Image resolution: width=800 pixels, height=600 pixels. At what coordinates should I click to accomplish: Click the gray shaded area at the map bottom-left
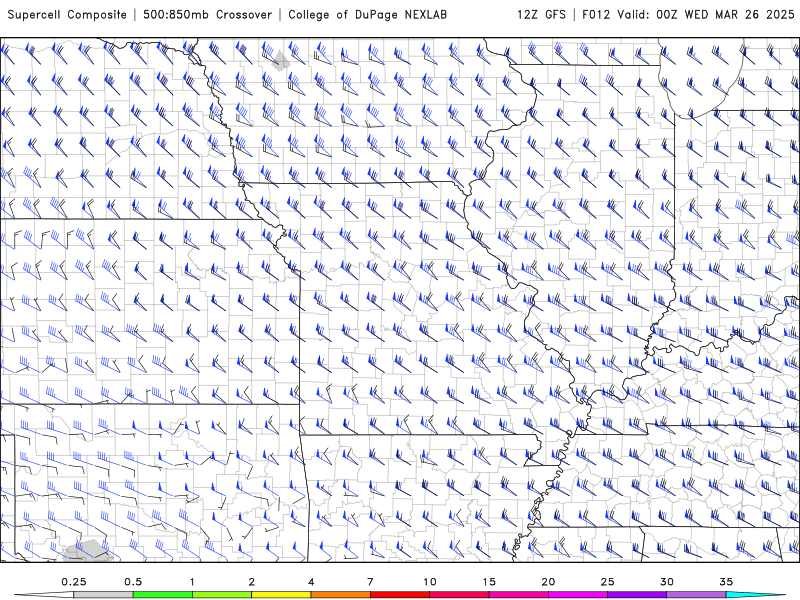point(88,551)
